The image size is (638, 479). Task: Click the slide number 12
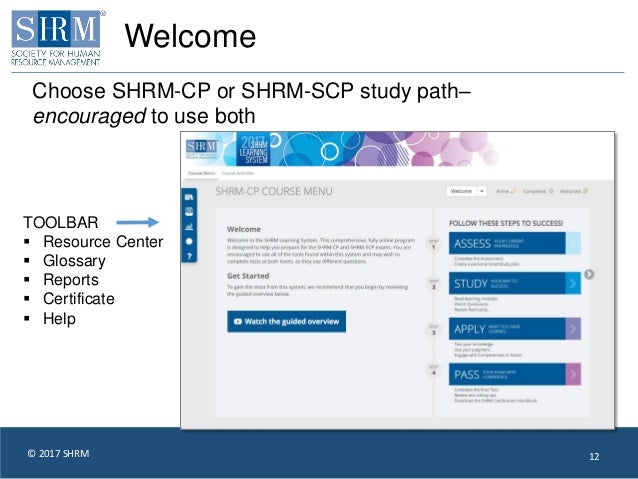(x=594, y=457)
